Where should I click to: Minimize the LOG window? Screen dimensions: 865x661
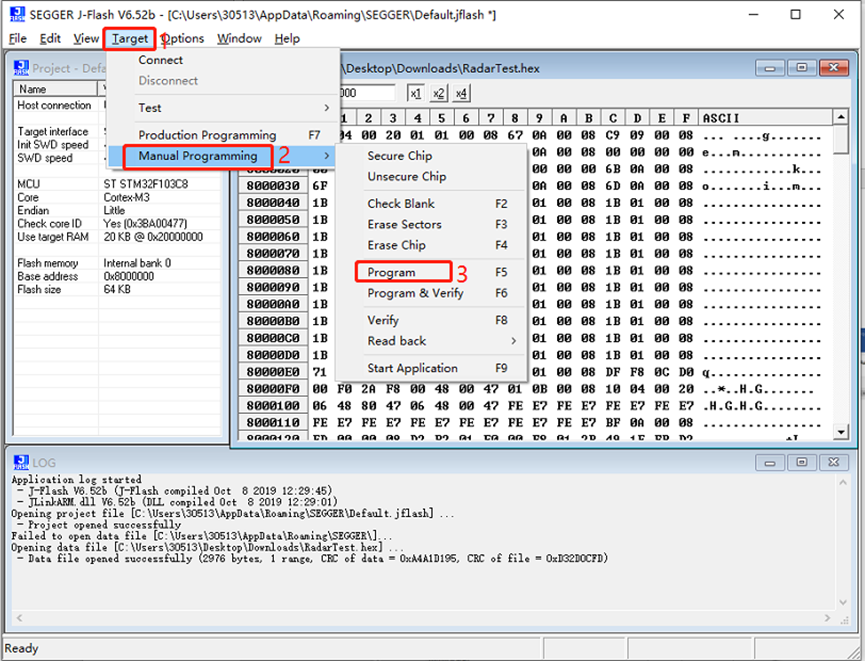(770, 462)
